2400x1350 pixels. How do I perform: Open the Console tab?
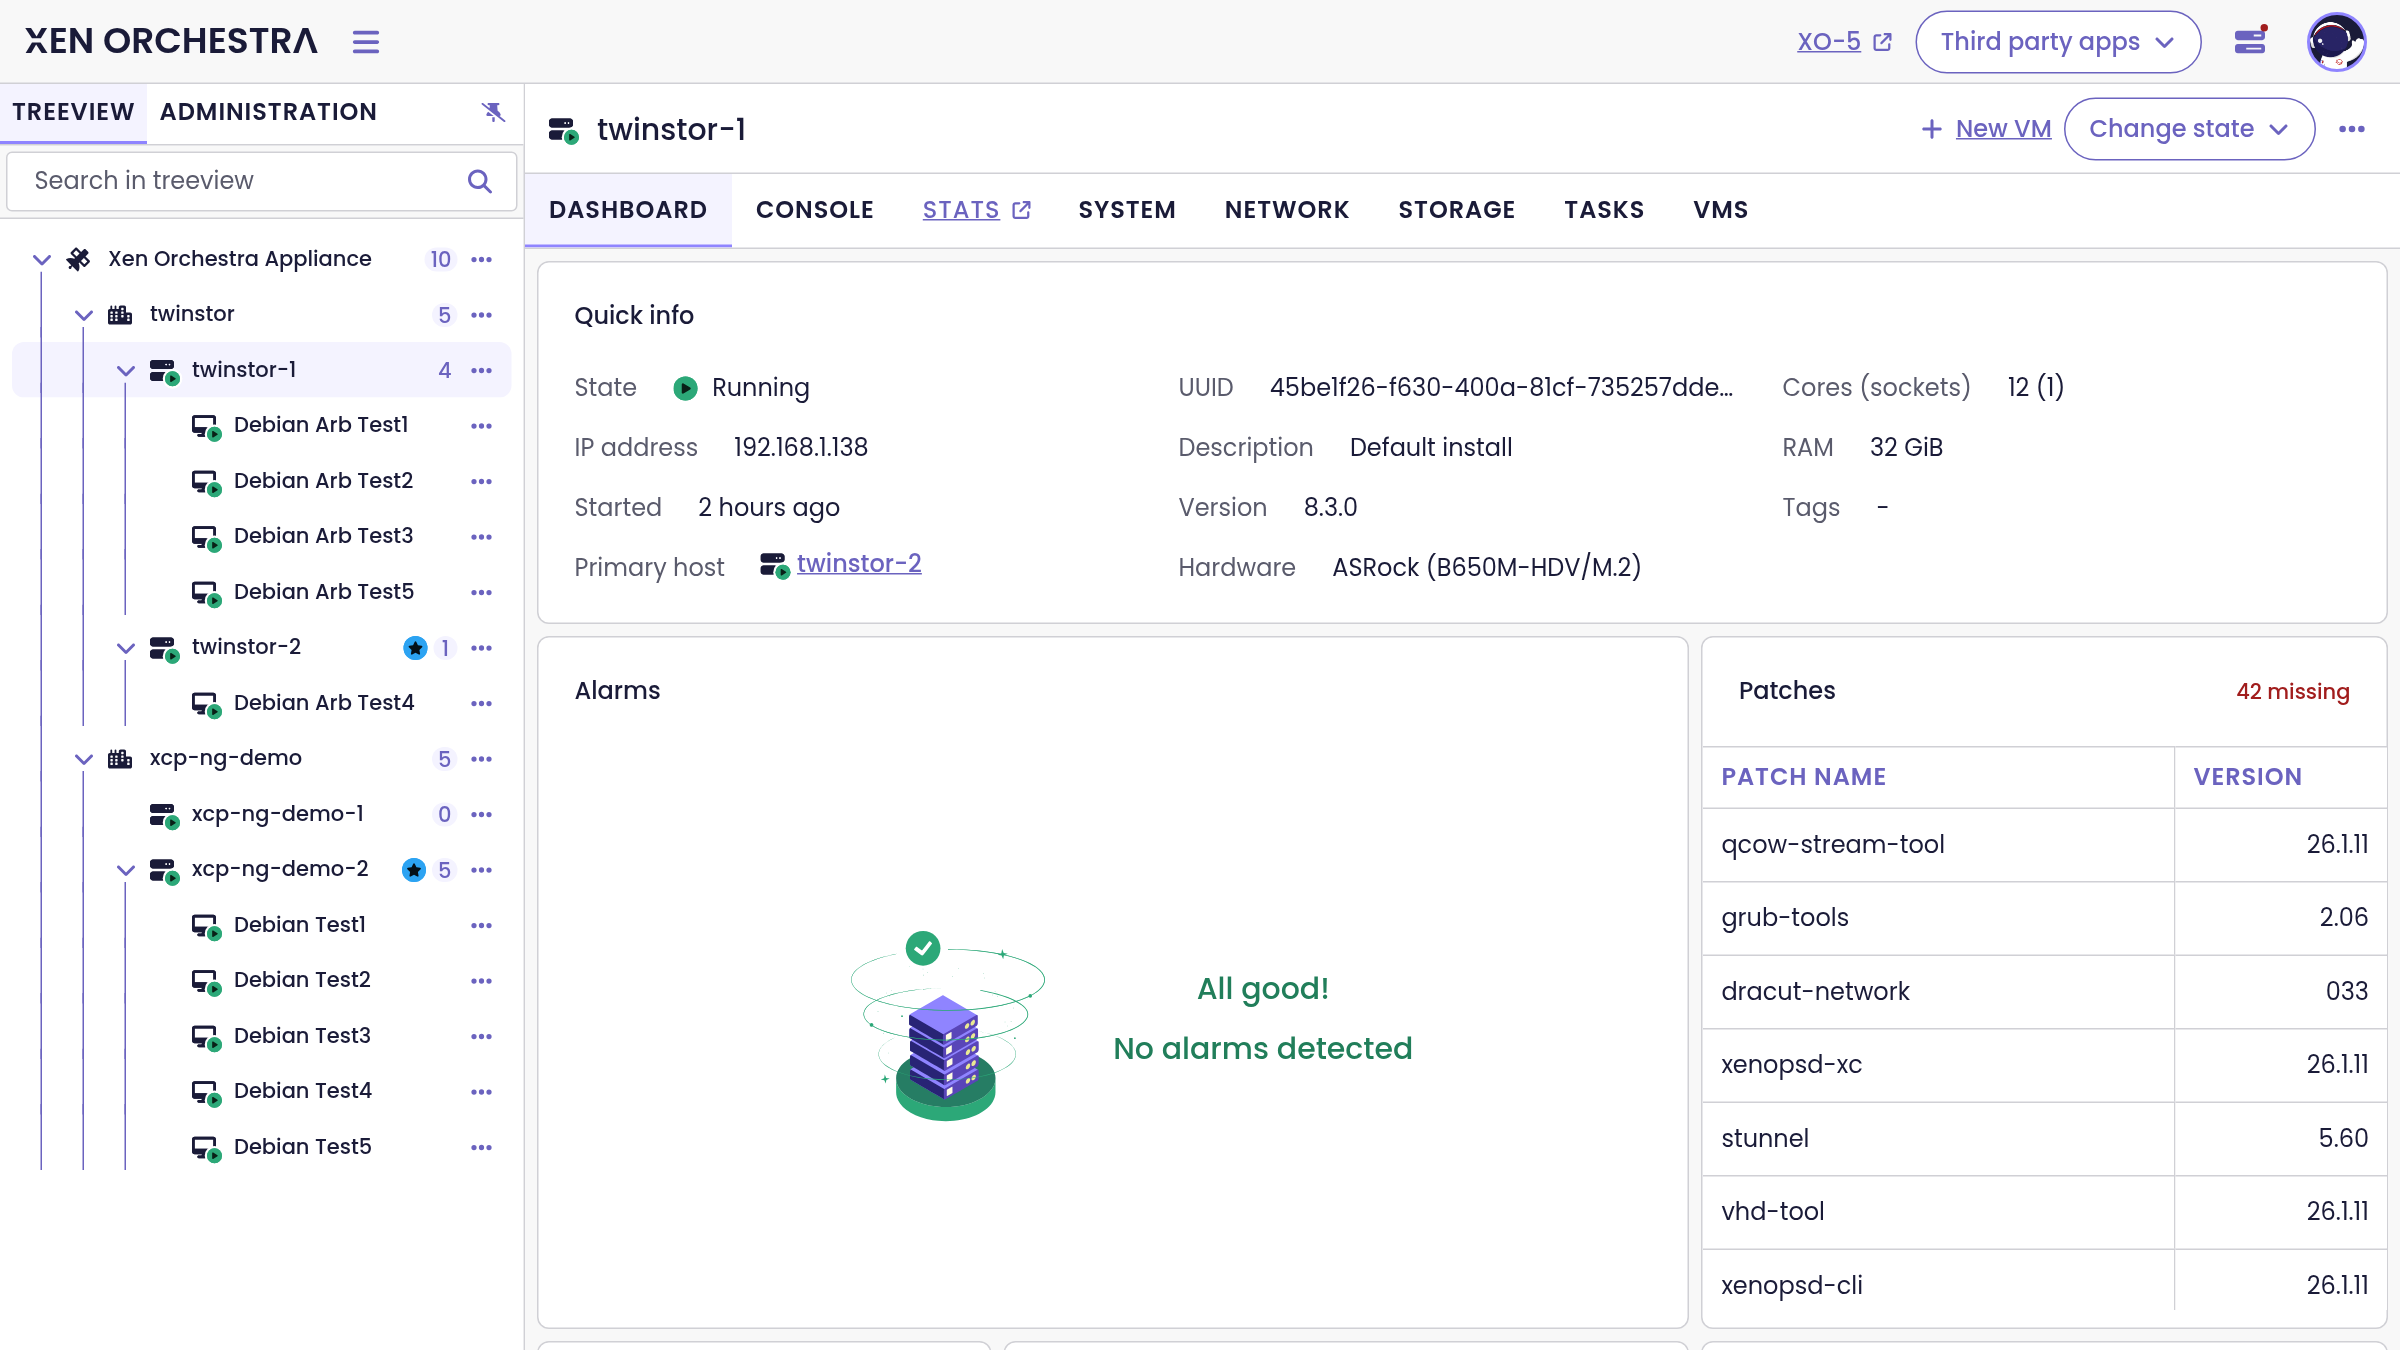pyautogui.click(x=815, y=210)
